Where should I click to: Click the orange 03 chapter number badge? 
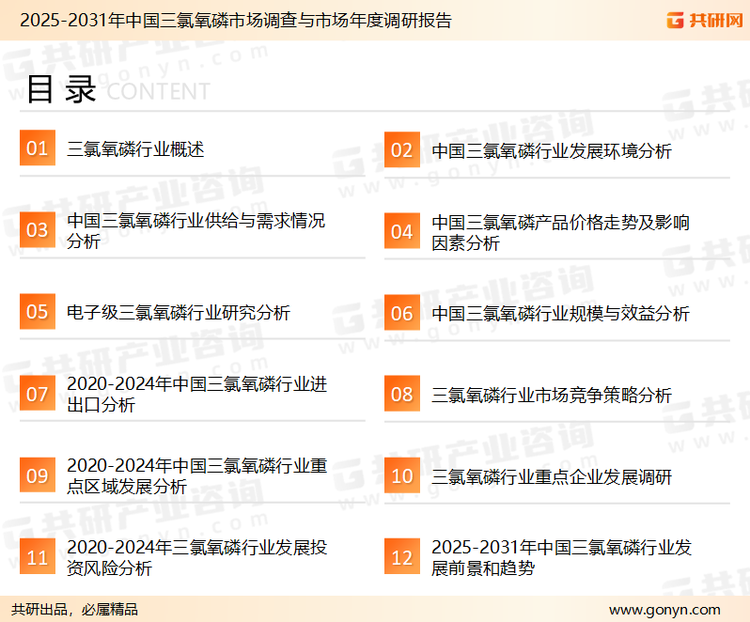pyautogui.click(x=37, y=230)
